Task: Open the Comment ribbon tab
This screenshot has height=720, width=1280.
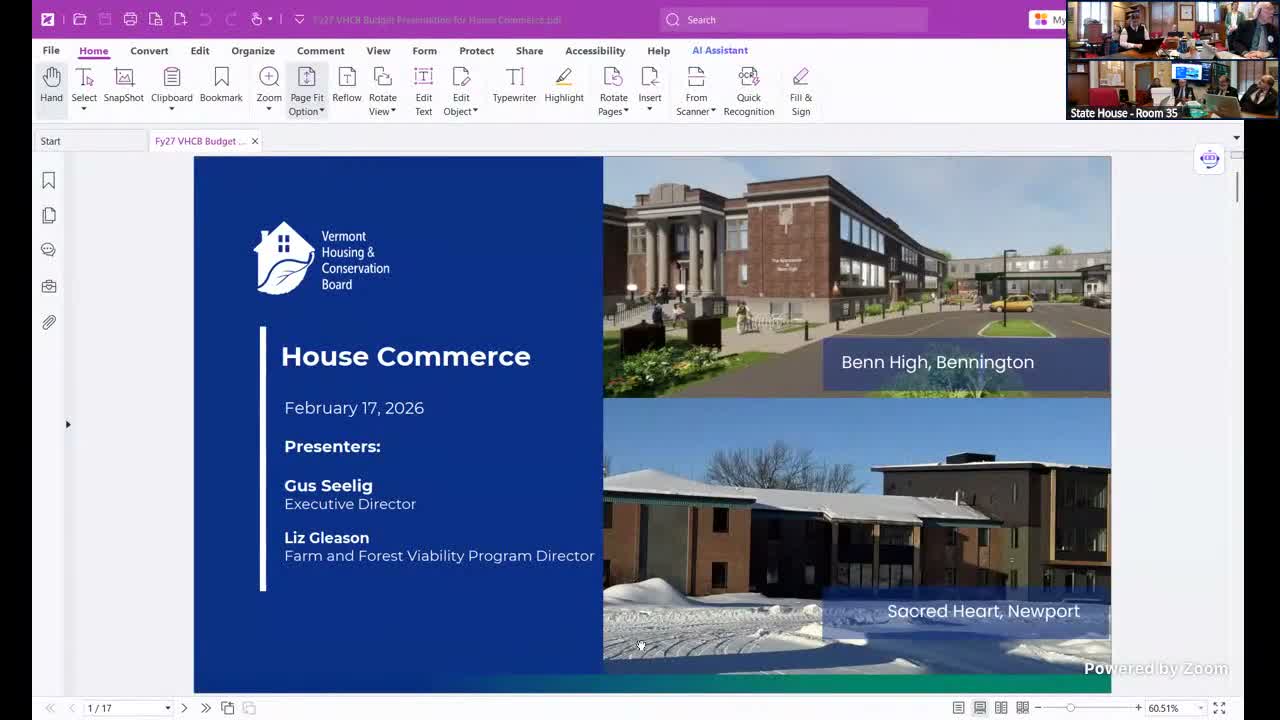Action: (320, 50)
